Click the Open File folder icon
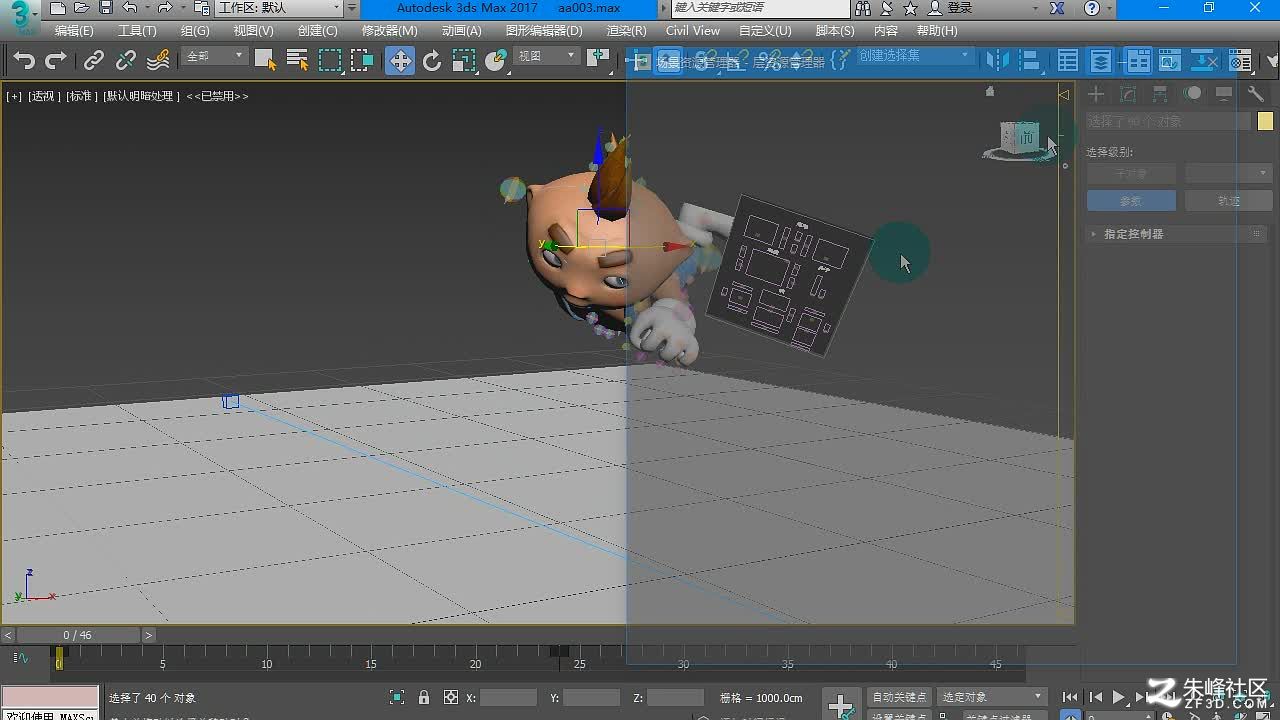This screenshot has height=720, width=1280. (82, 8)
